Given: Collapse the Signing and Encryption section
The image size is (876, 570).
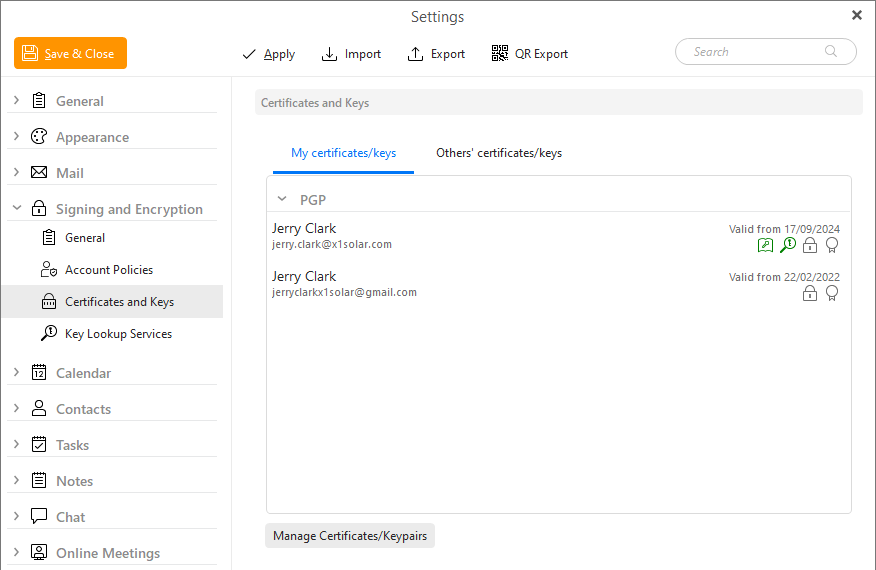Looking at the screenshot, I should point(16,208).
